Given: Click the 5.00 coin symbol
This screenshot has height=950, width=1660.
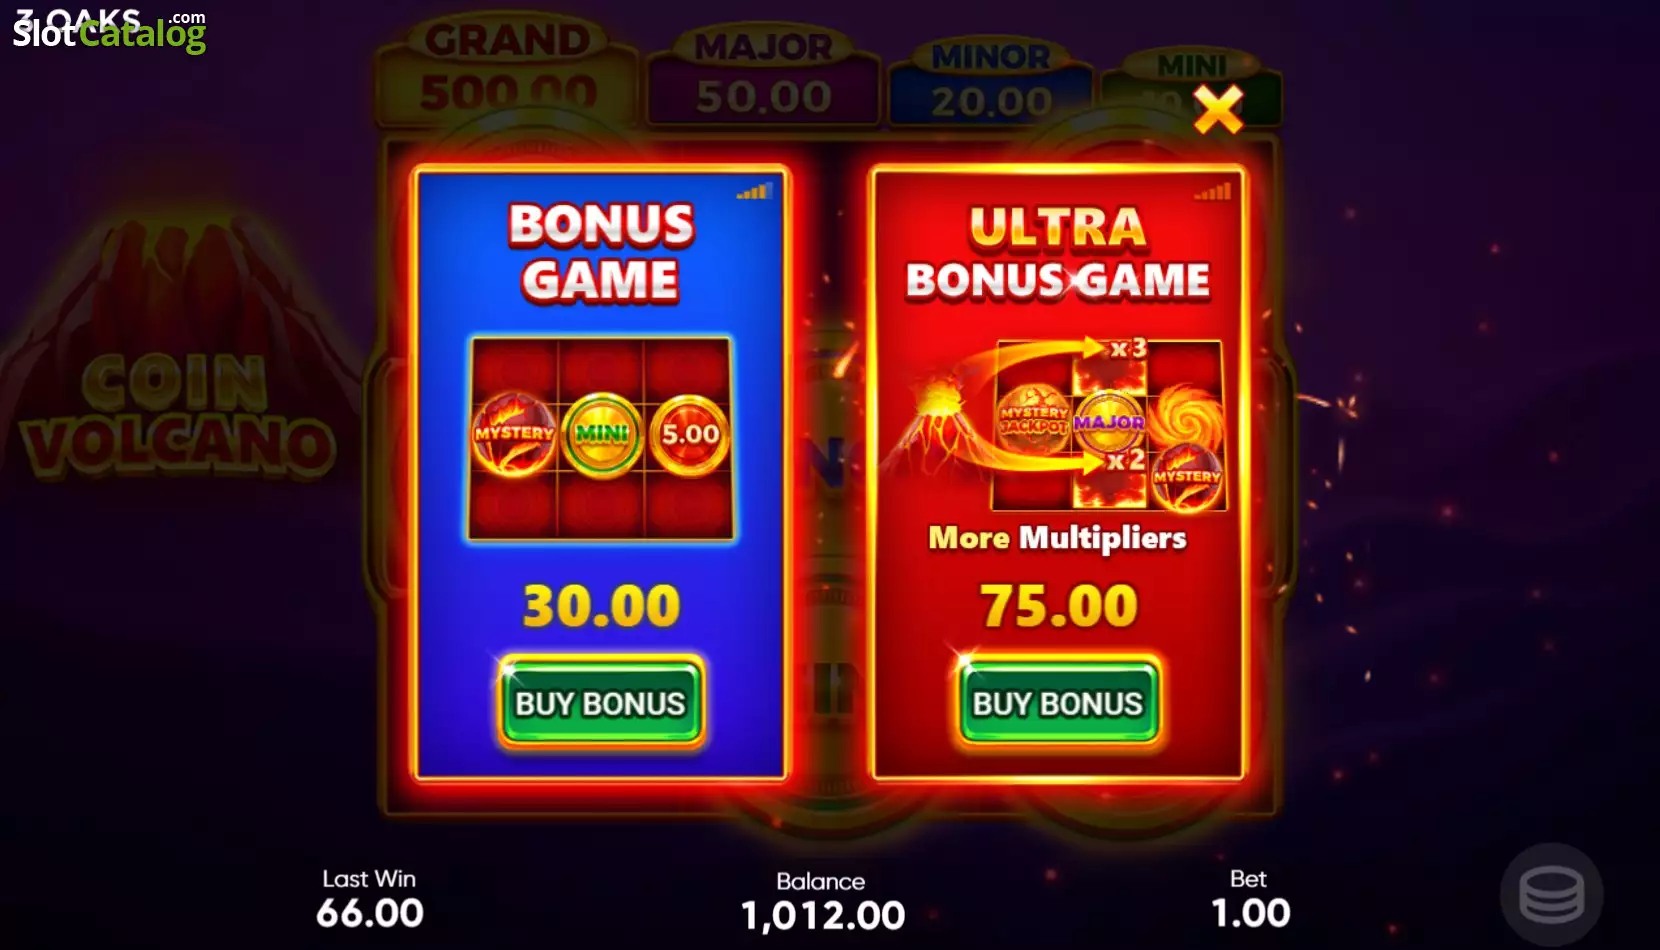Looking at the screenshot, I should [x=690, y=434].
